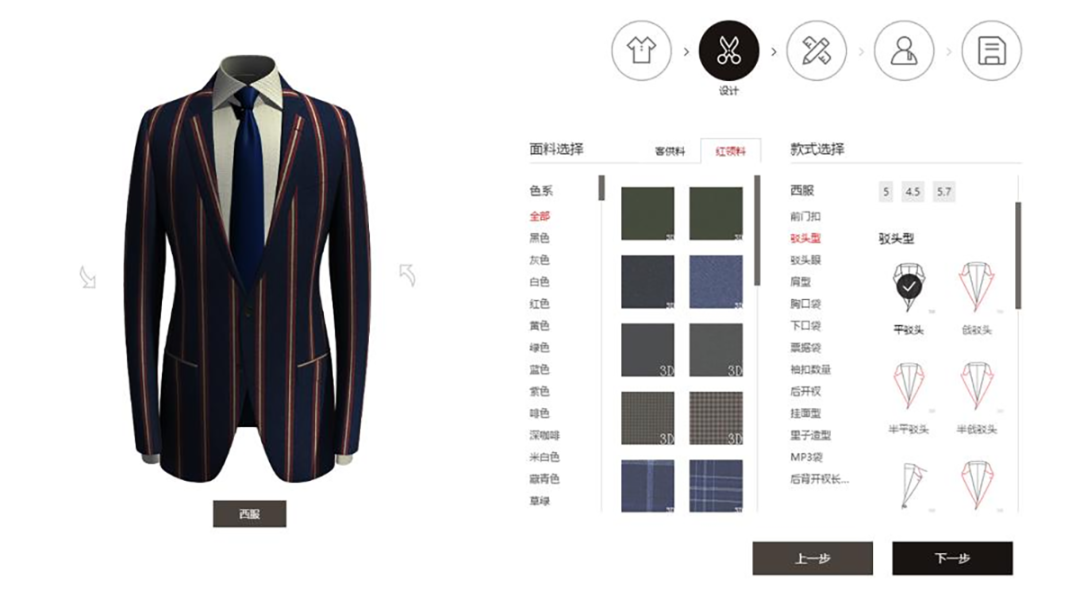Choose the bright blue fabric swatch
1080x599 pixels.
[716, 282]
